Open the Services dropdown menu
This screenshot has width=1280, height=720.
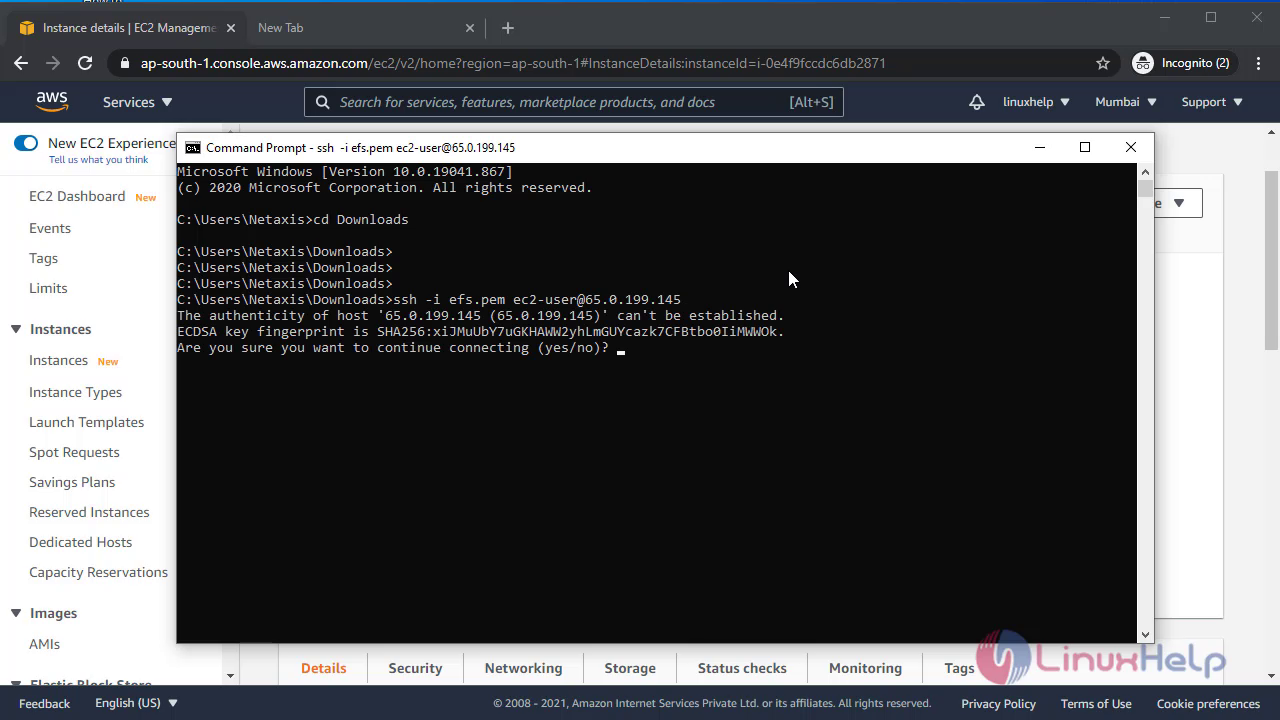(x=138, y=102)
